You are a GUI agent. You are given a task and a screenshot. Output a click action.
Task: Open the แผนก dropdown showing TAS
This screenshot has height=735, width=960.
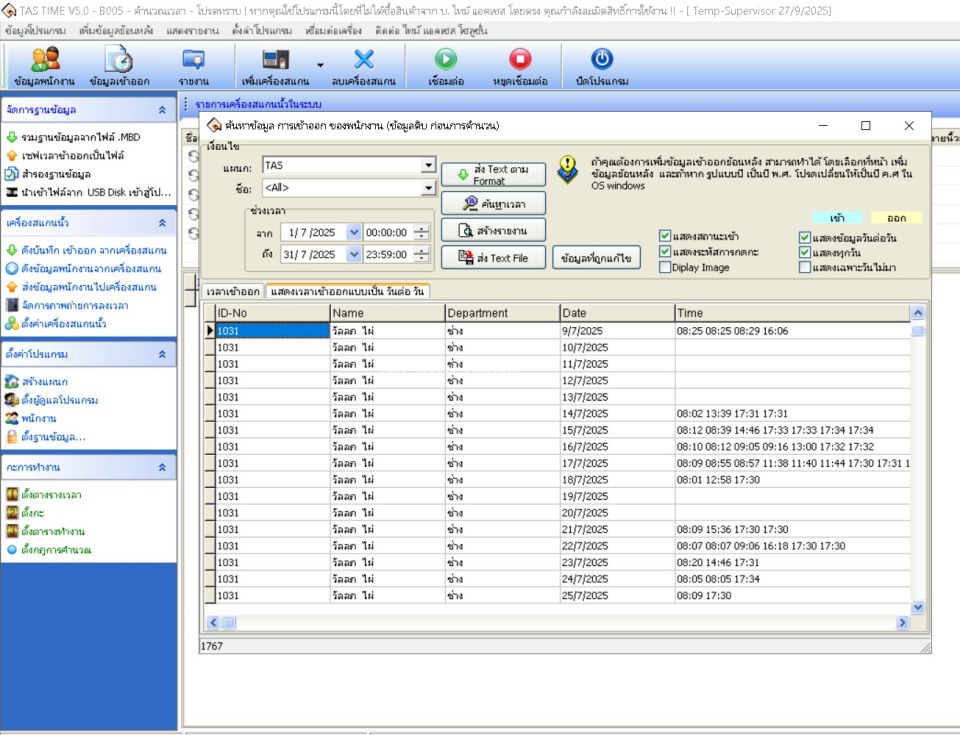click(428, 165)
